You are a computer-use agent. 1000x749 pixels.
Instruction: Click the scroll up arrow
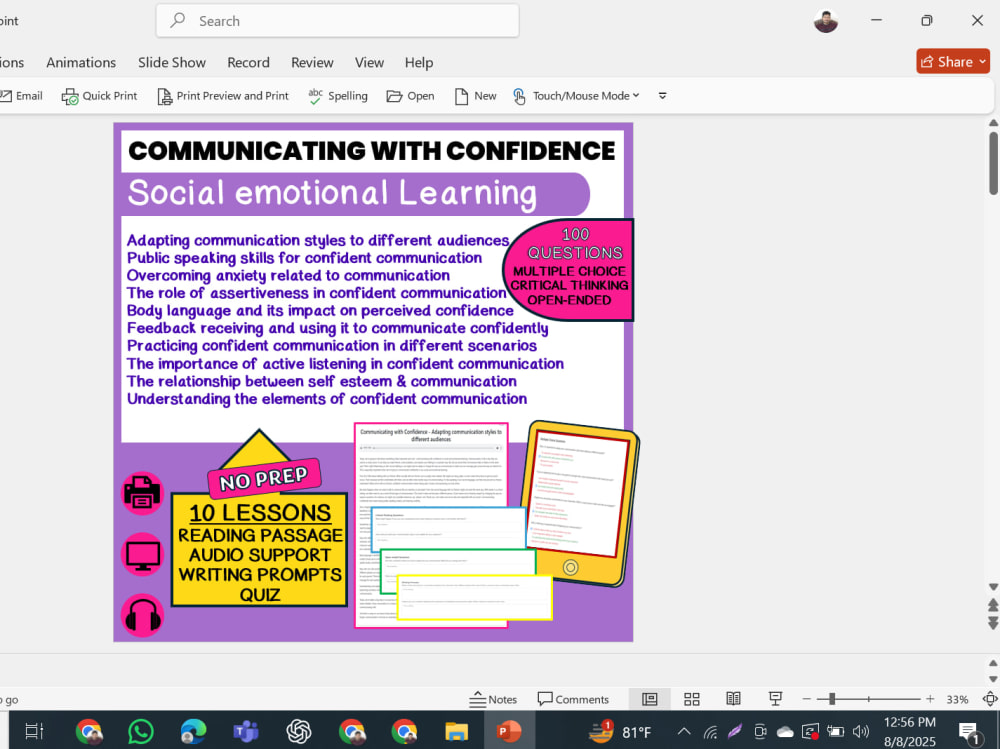[x=994, y=122]
